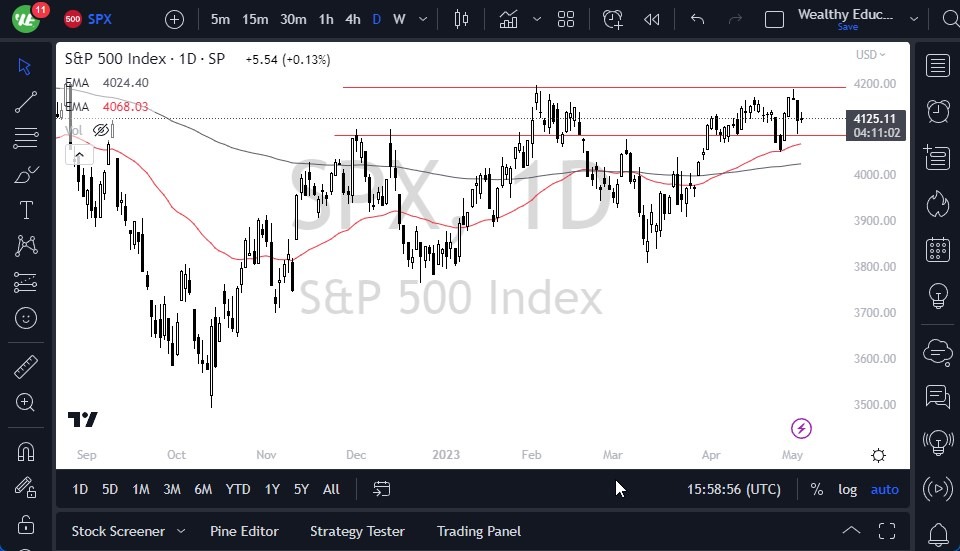The height and width of the screenshot is (551, 960).
Task: Open the hotlists flame icon
Action: tap(938, 204)
